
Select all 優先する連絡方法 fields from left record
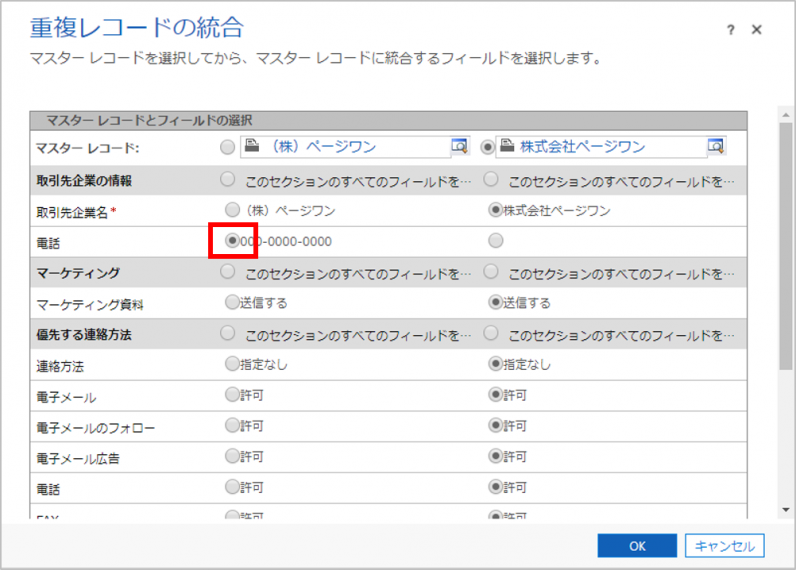pos(228,333)
